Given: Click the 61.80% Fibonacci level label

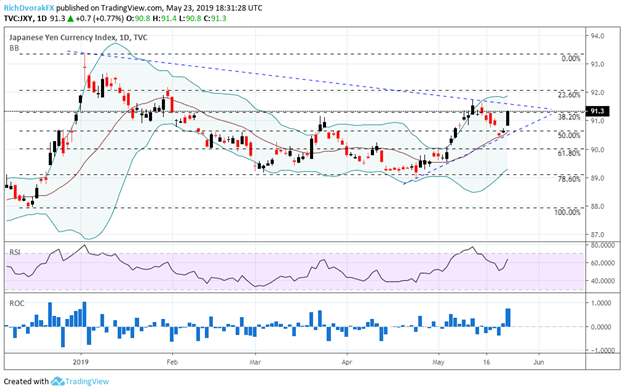Looking at the screenshot, I should point(569,153).
